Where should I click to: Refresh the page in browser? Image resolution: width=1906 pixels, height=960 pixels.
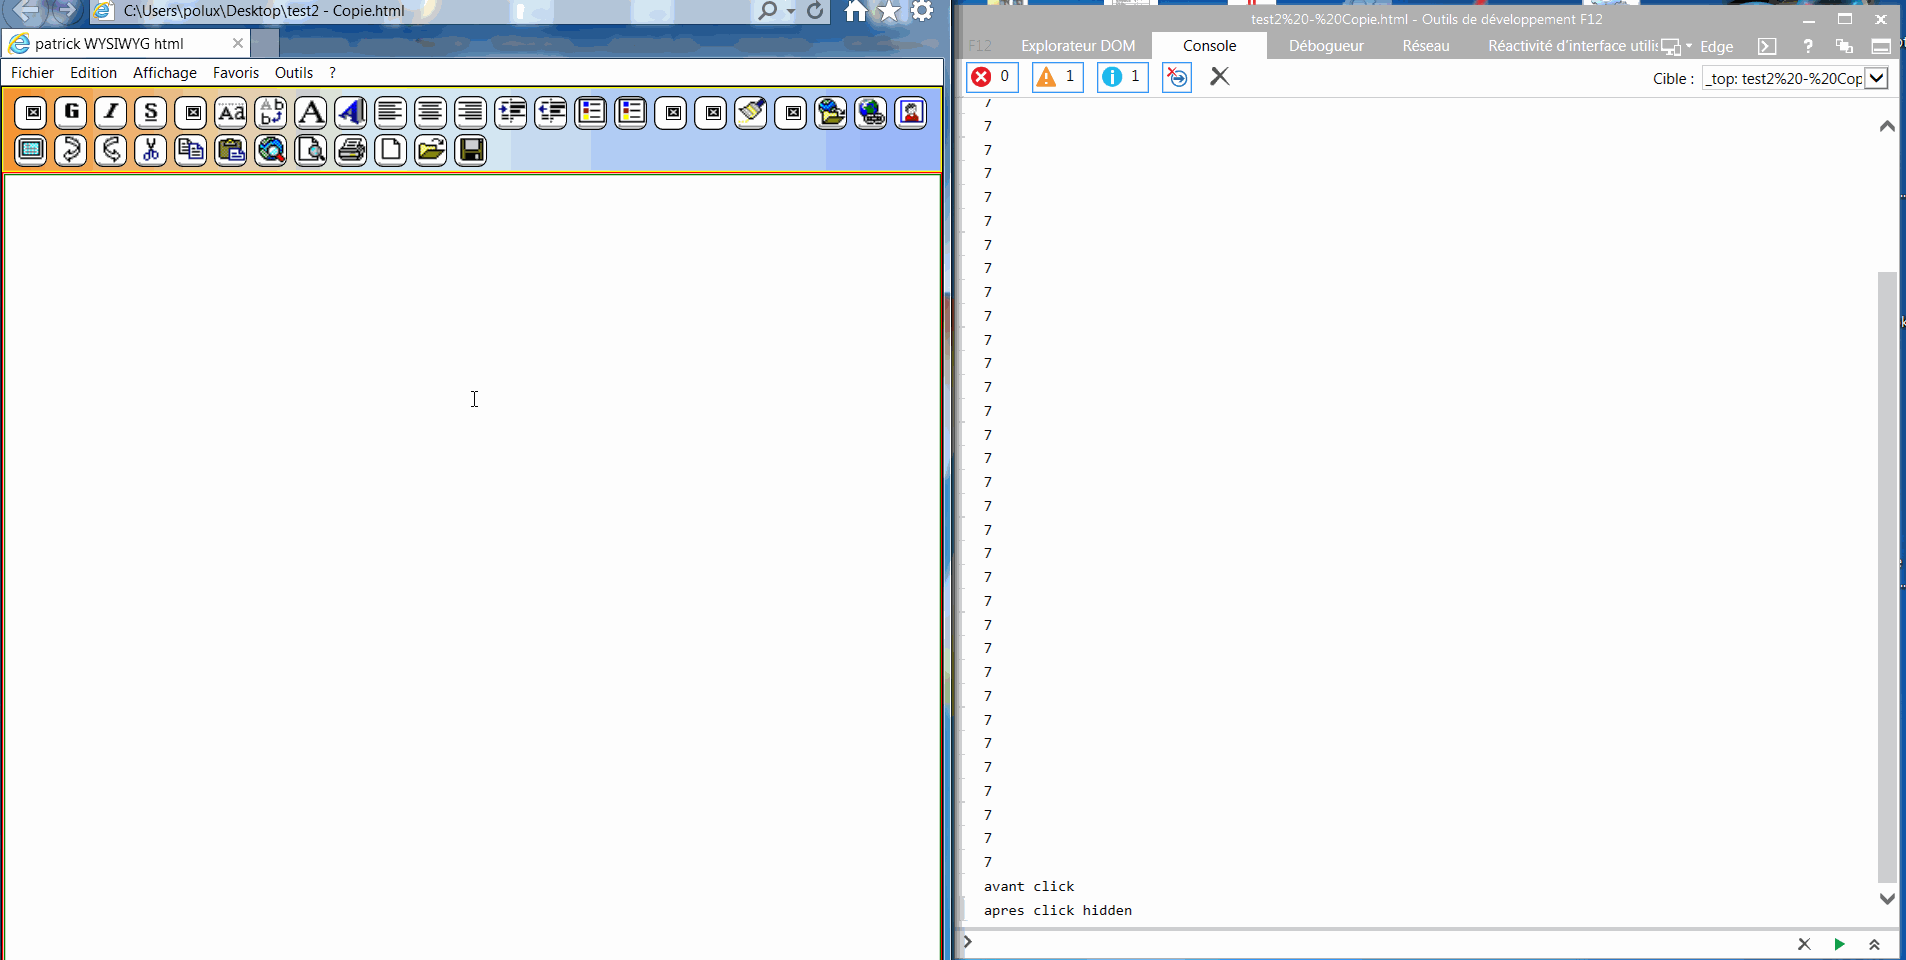(816, 11)
